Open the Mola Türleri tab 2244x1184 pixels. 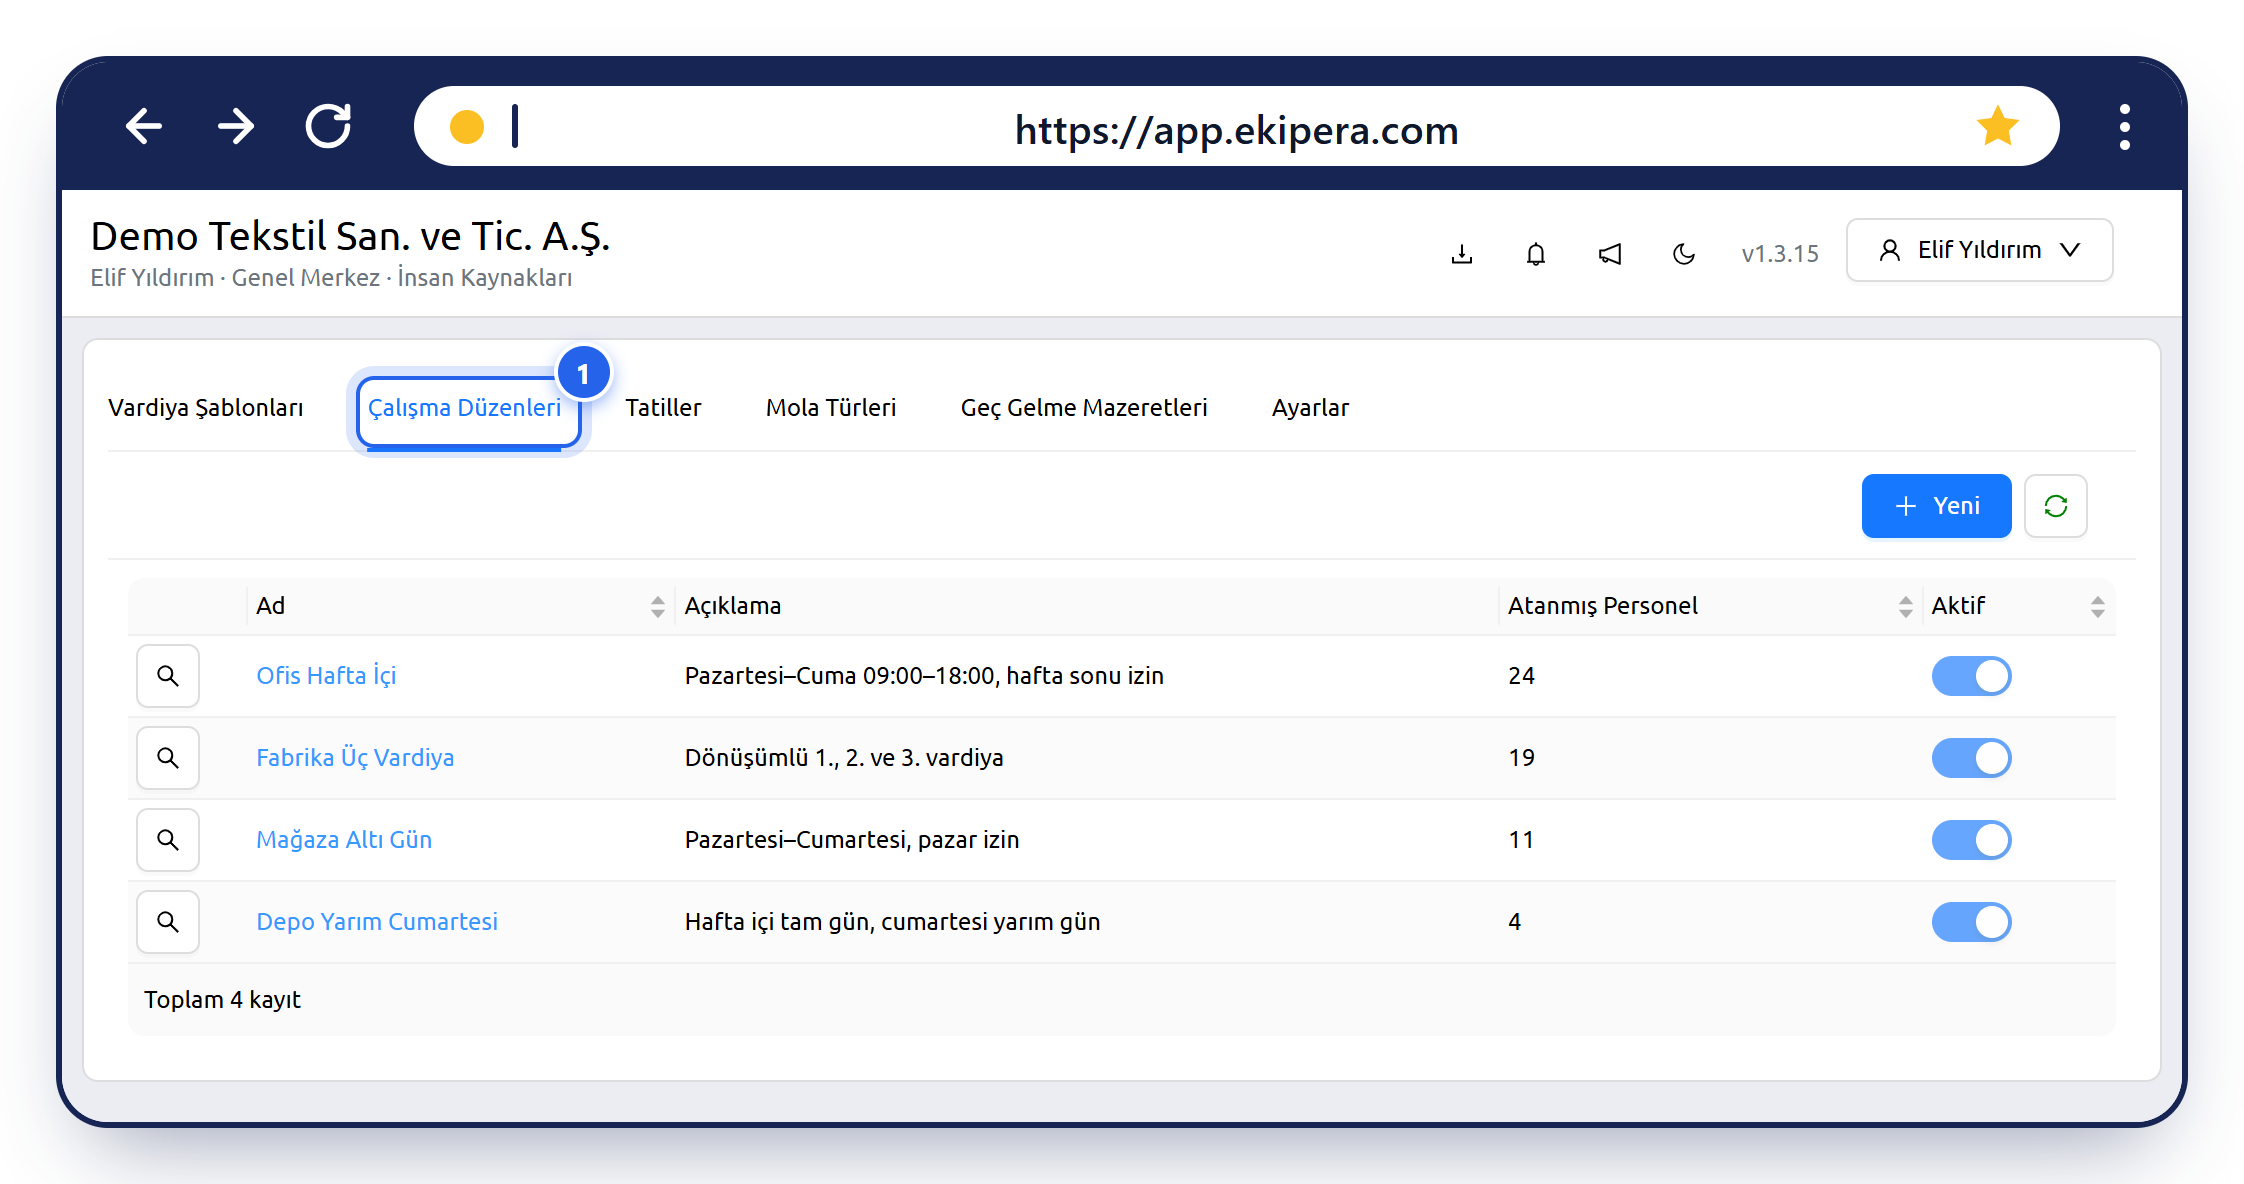pos(831,408)
